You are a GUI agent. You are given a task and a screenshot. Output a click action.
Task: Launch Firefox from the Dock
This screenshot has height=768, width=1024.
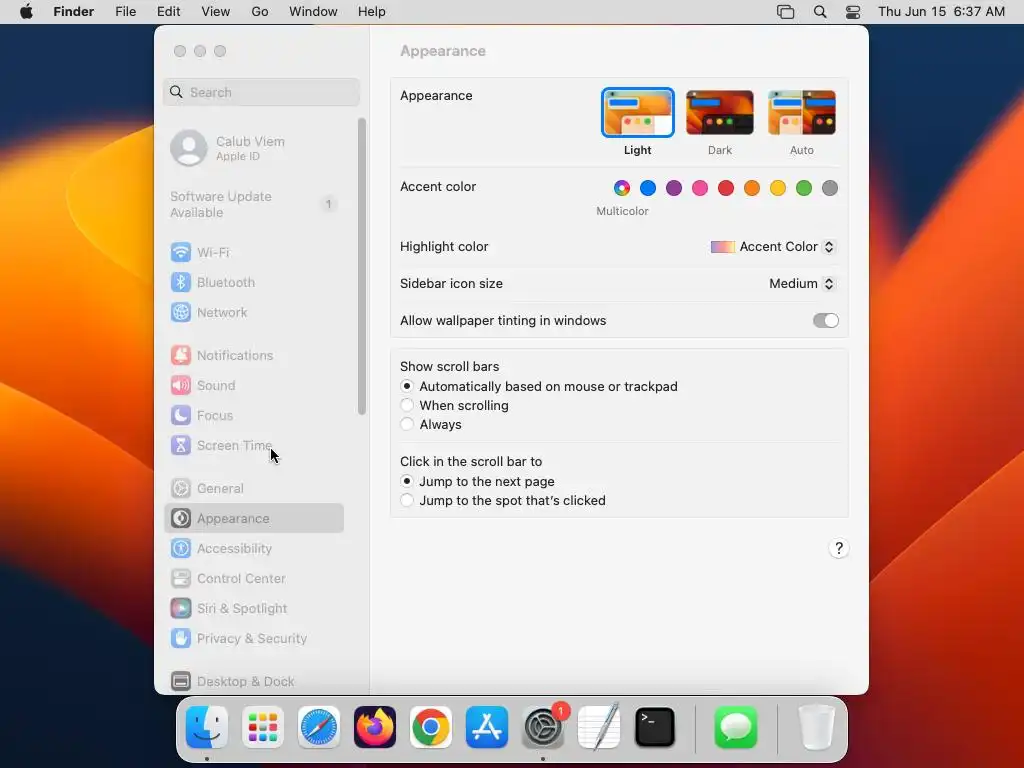point(375,727)
